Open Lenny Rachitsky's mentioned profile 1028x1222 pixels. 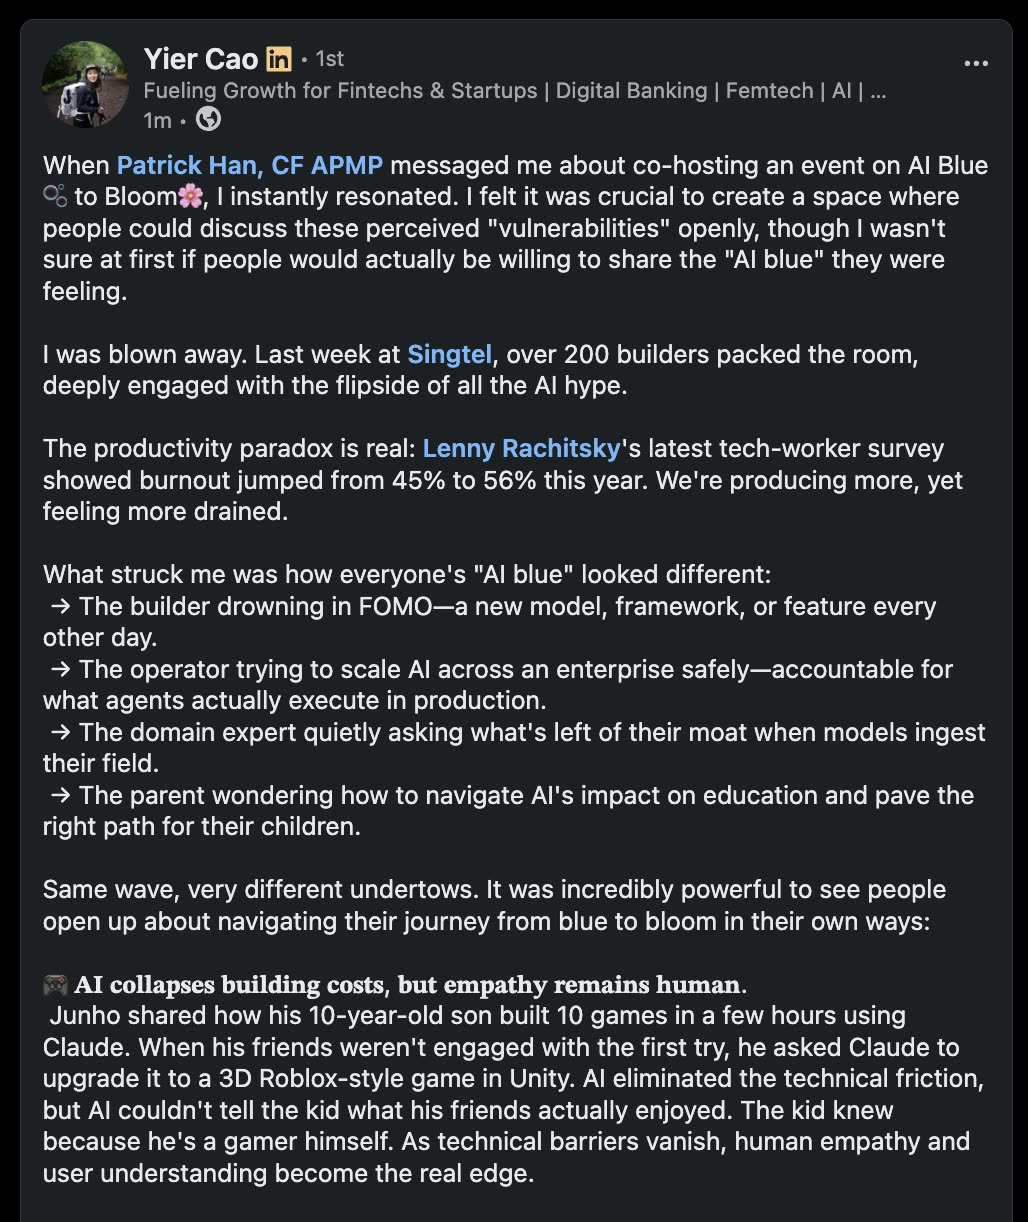[522, 448]
